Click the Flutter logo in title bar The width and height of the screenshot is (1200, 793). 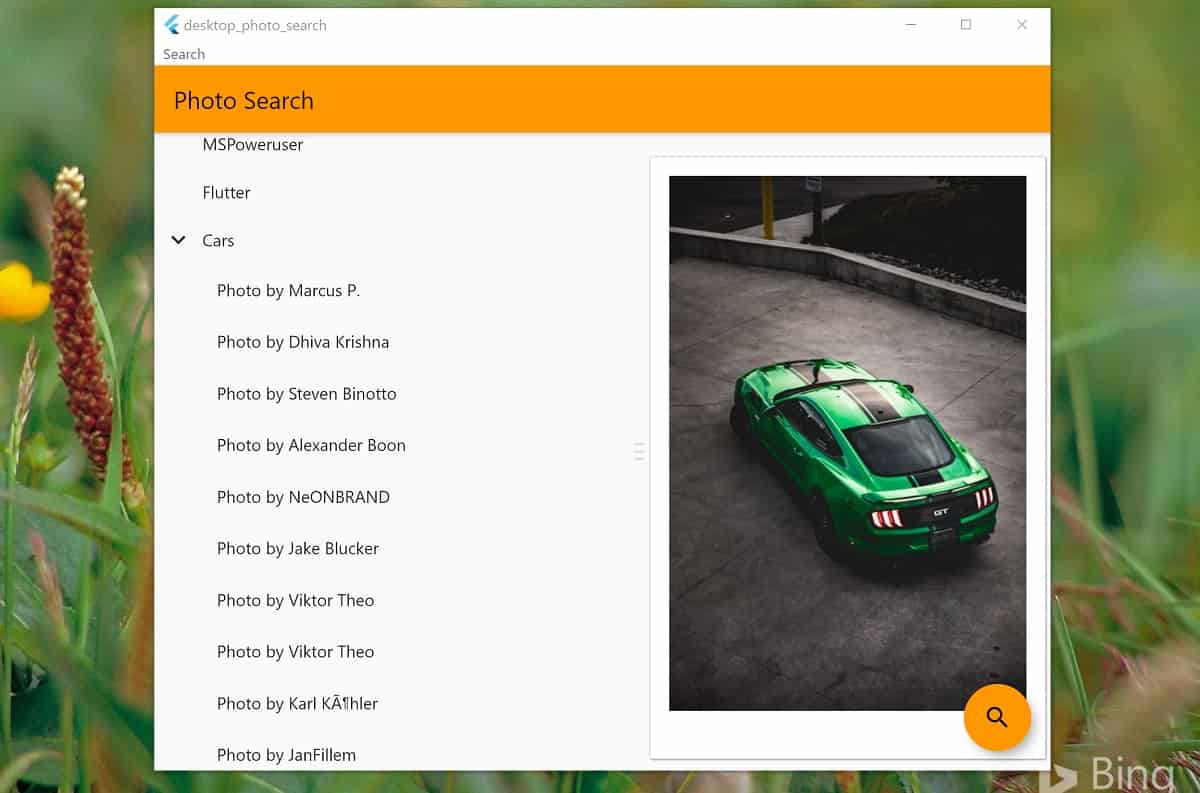[x=172, y=25]
